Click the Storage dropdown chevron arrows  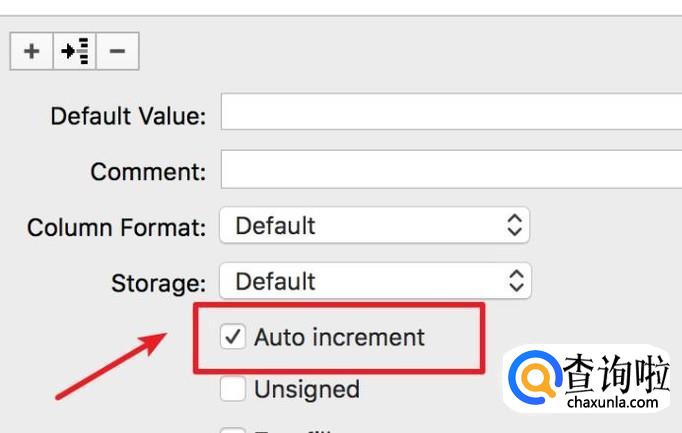[514, 281]
